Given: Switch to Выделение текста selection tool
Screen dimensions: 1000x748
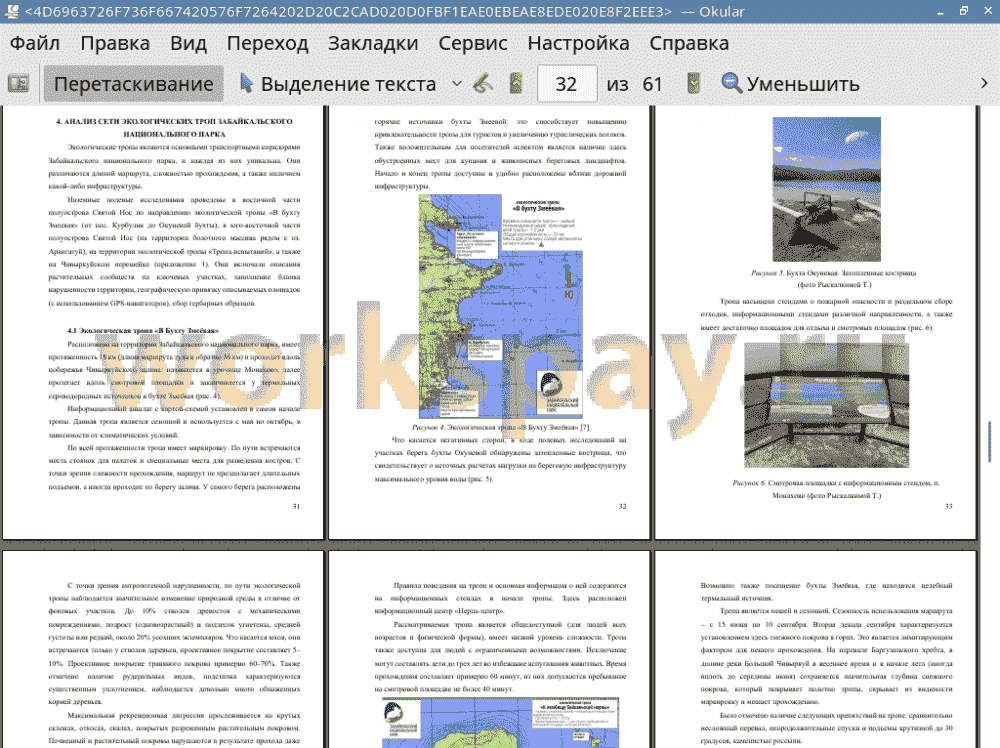Looking at the screenshot, I should [338, 84].
